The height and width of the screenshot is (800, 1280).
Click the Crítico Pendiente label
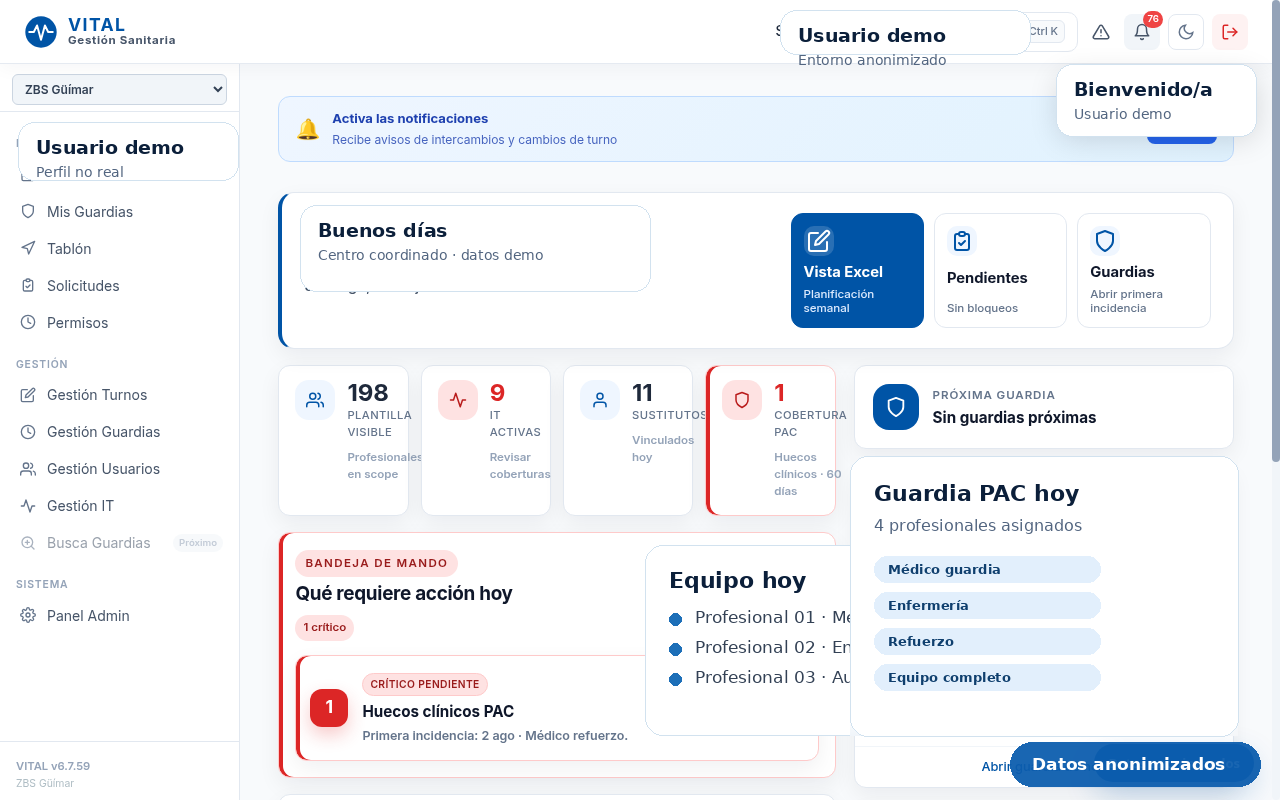(x=425, y=684)
